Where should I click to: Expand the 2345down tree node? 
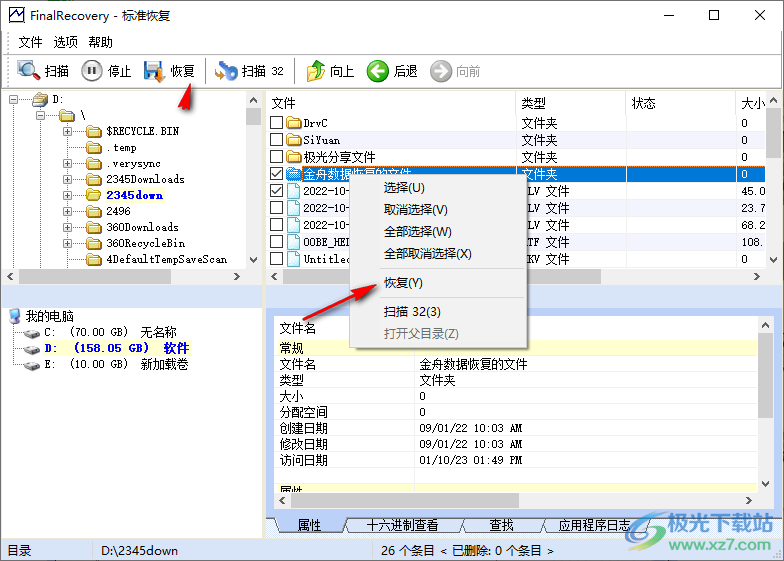(67, 196)
